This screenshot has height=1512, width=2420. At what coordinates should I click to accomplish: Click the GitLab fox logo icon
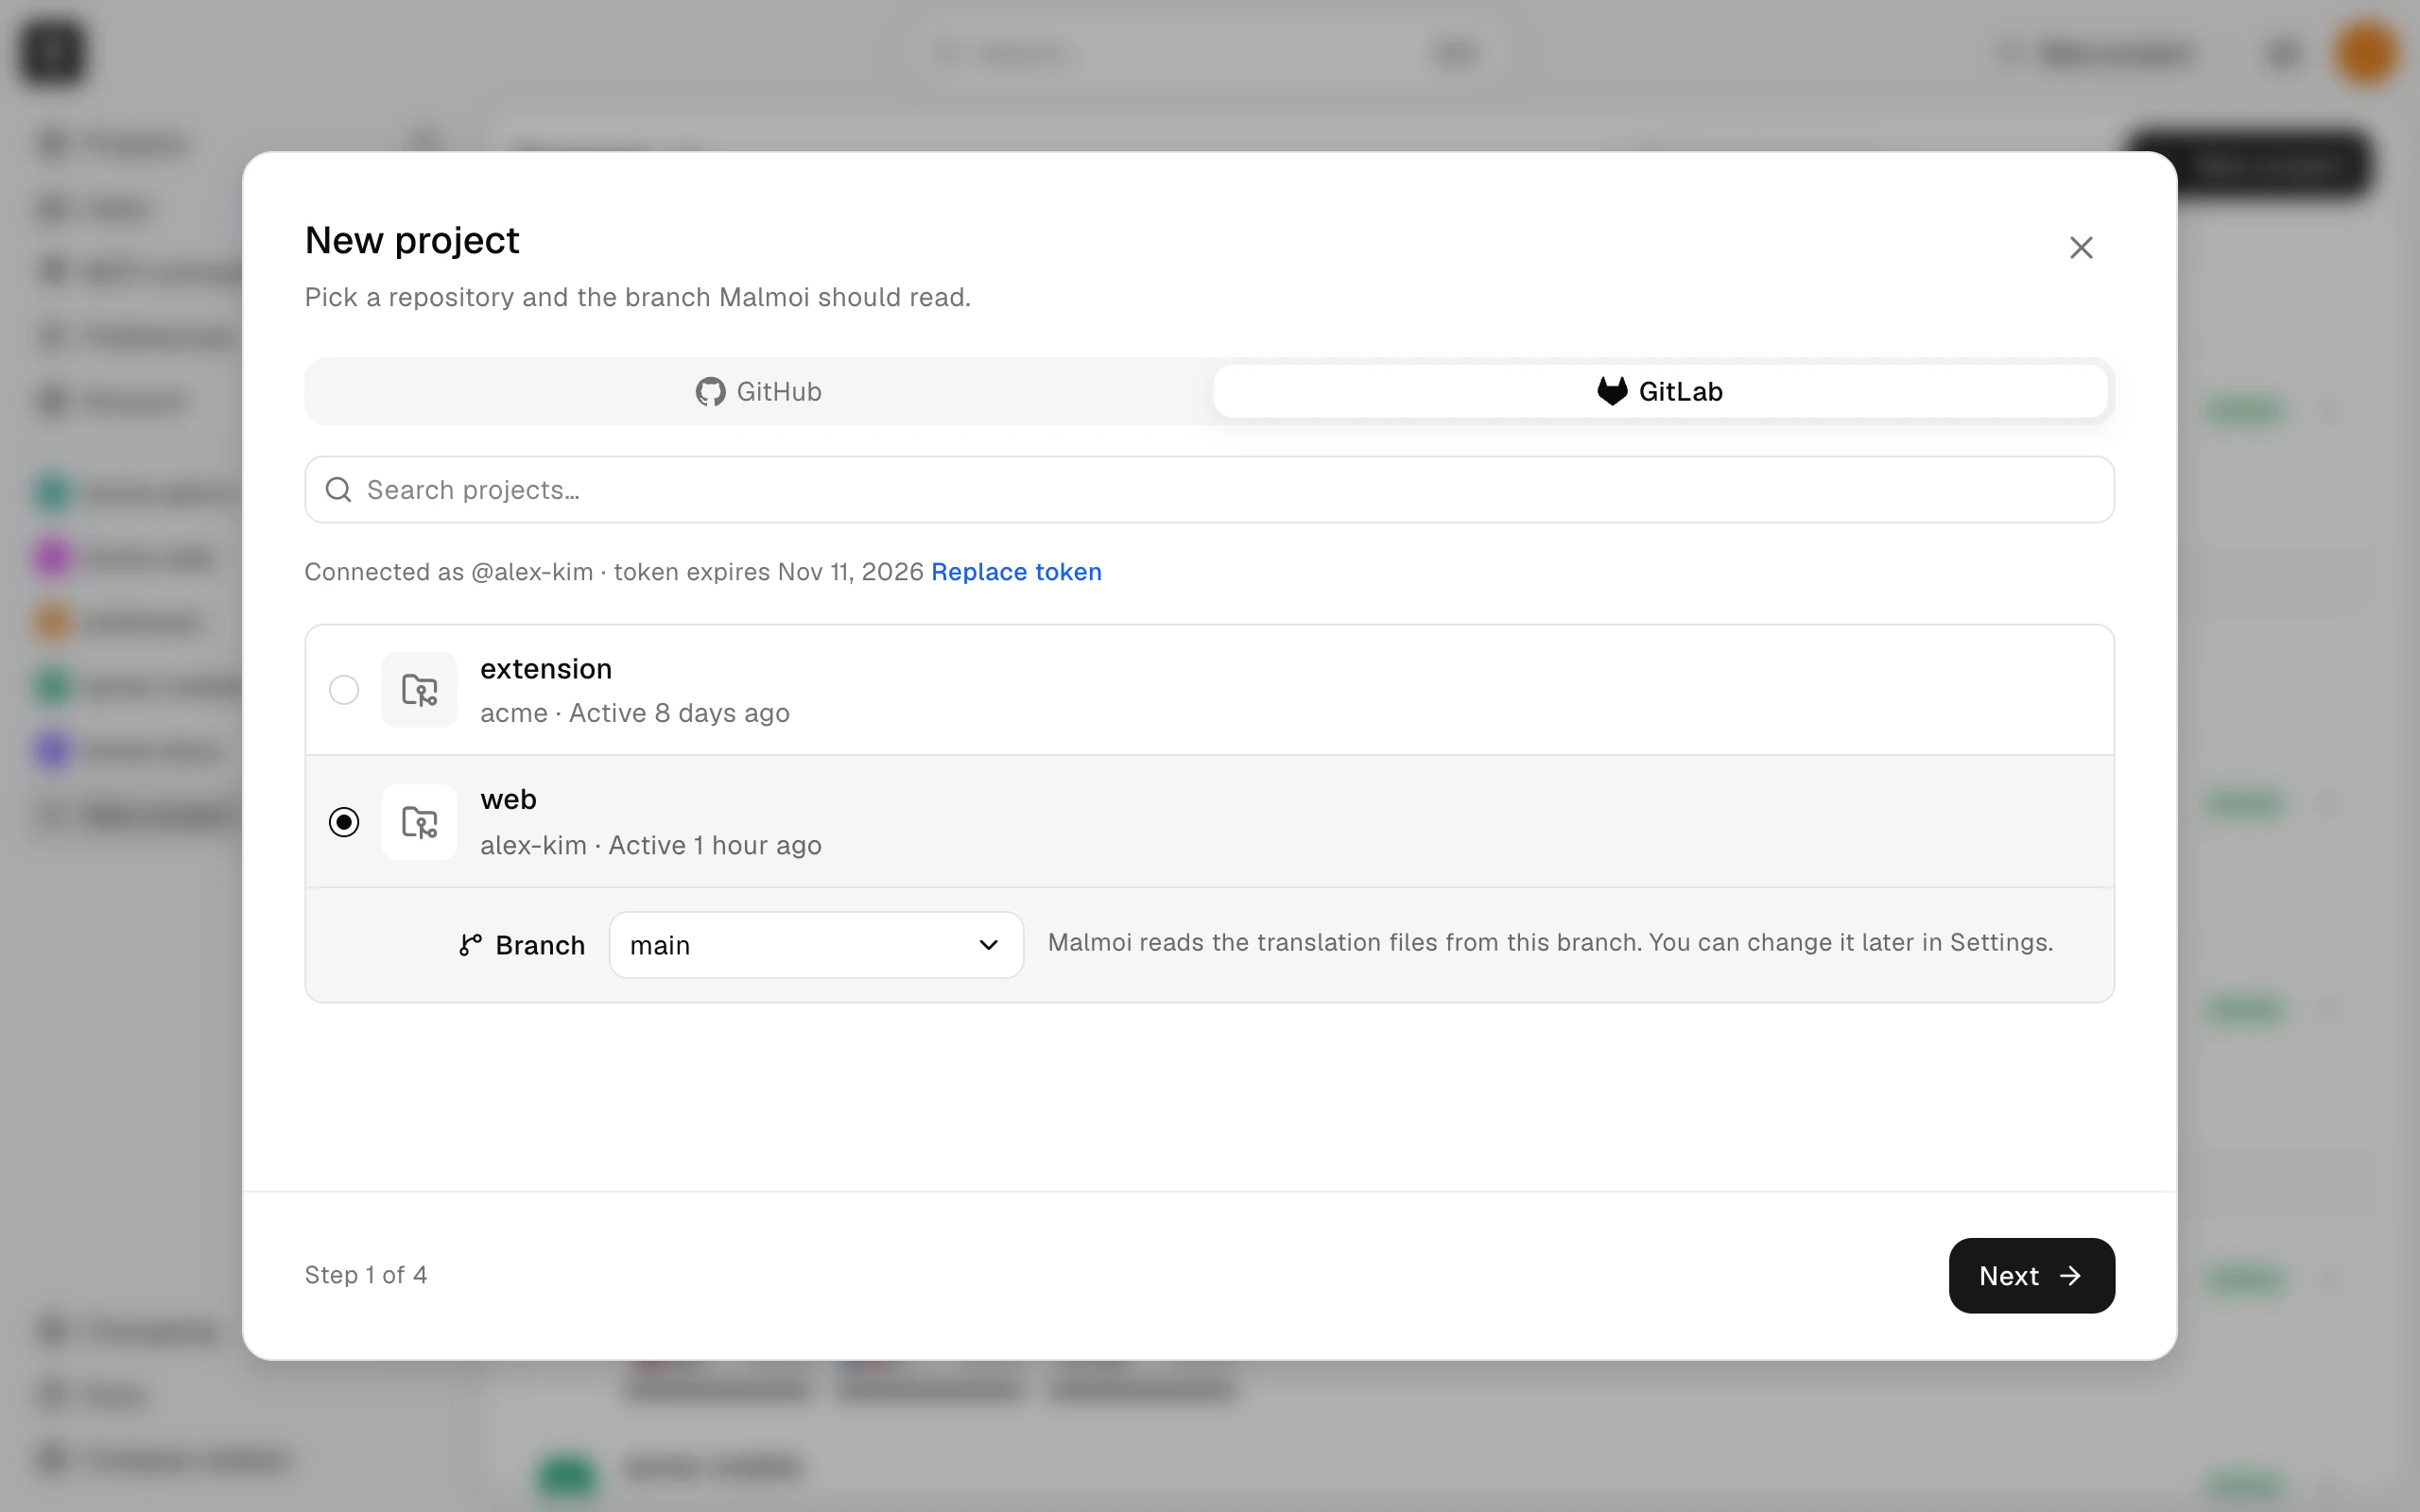pyautogui.click(x=1612, y=391)
